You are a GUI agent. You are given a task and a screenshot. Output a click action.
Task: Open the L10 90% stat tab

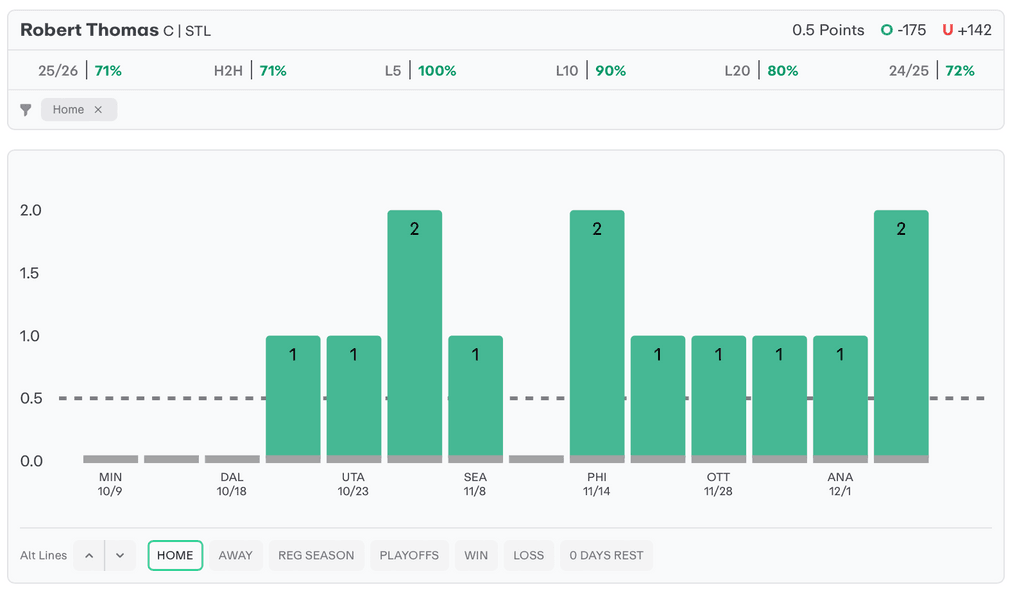pos(590,71)
